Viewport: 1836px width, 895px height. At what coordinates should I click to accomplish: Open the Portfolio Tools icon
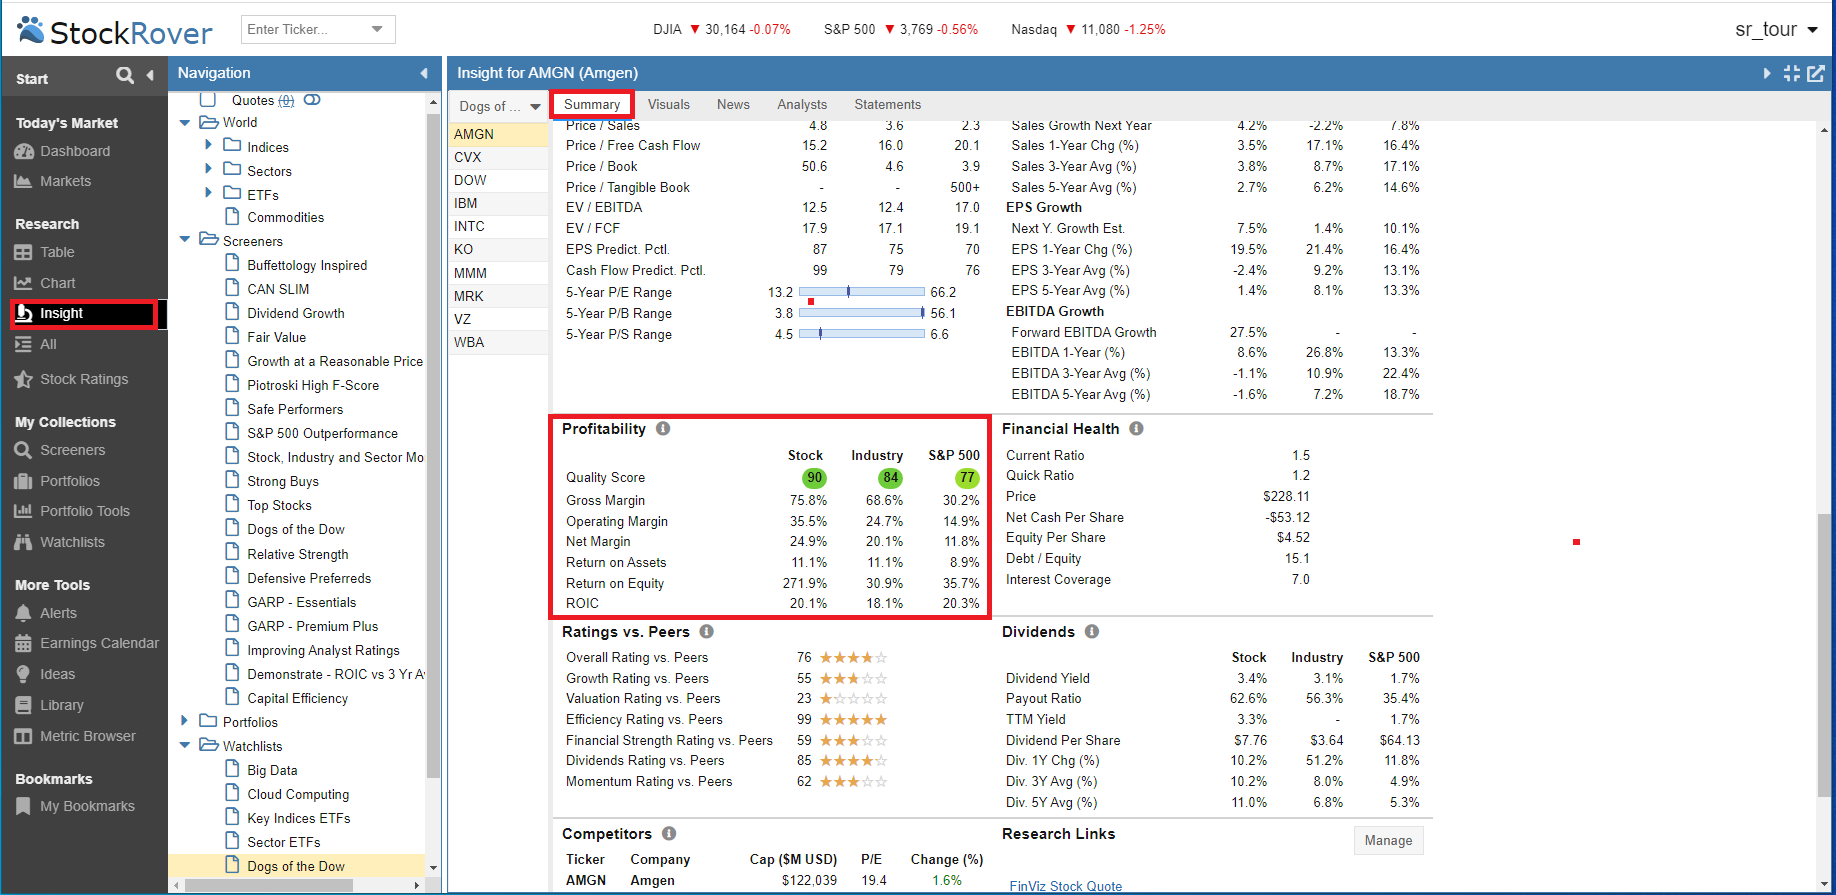pyautogui.click(x=24, y=511)
